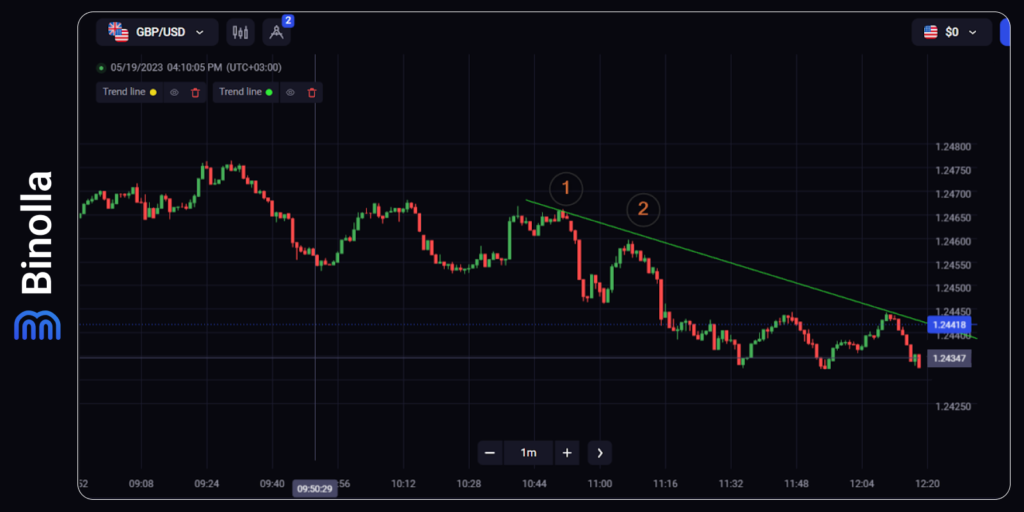Toggle visibility of the green Trend line
Image resolution: width=1024 pixels, height=512 pixels.
(291, 93)
